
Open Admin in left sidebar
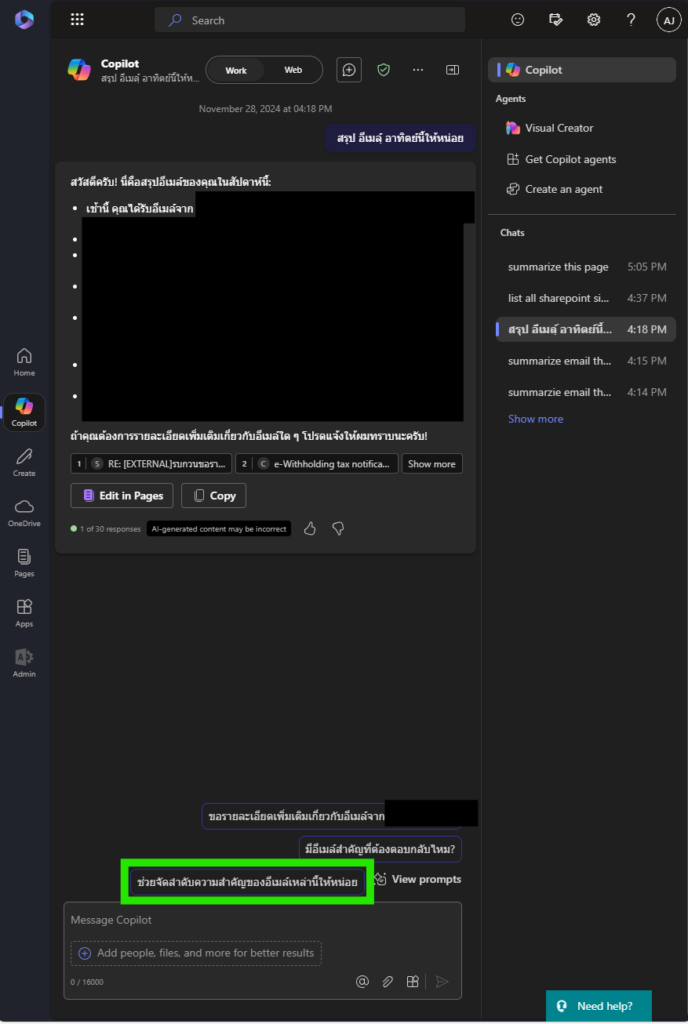pyautogui.click(x=24, y=663)
